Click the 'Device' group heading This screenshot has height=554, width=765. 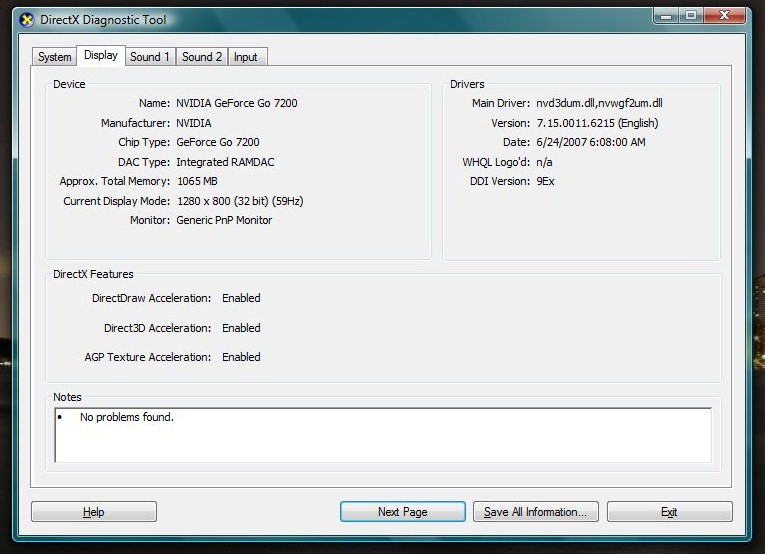click(69, 84)
